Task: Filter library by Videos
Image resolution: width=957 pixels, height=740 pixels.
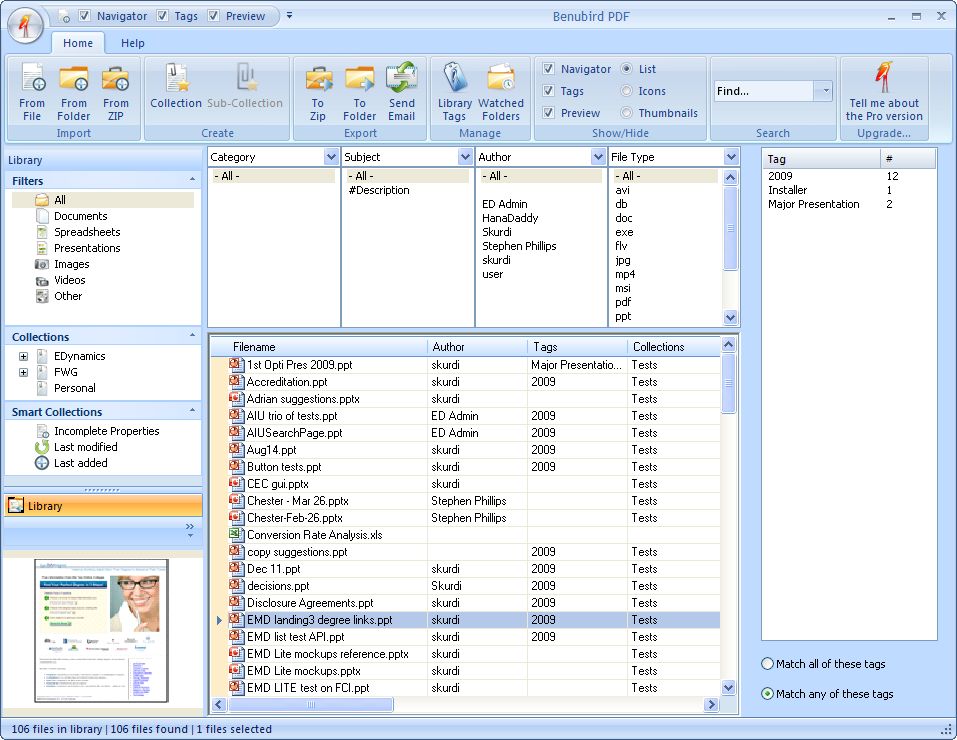Action: [x=69, y=280]
